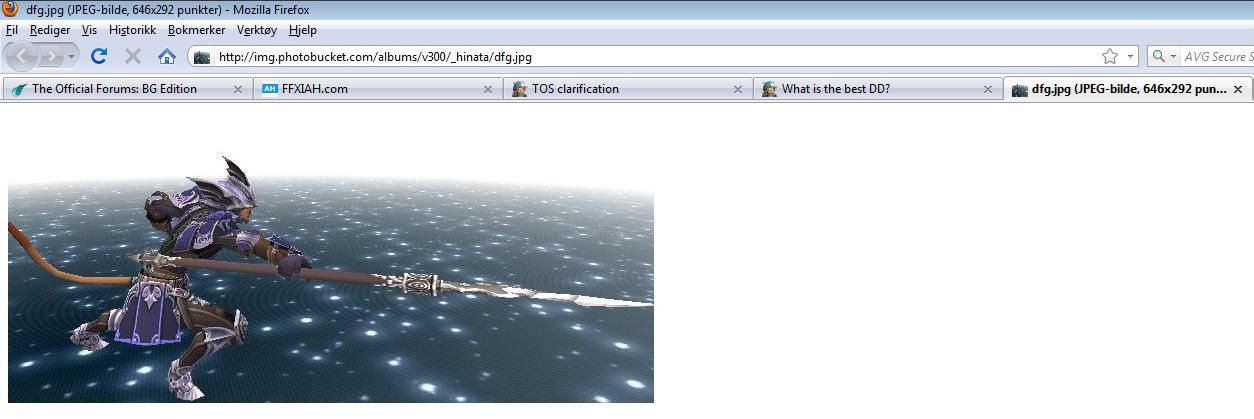The width and height of the screenshot is (1254, 419).
Task: Click the Forward navigation arrow
Action: point(52,57)
